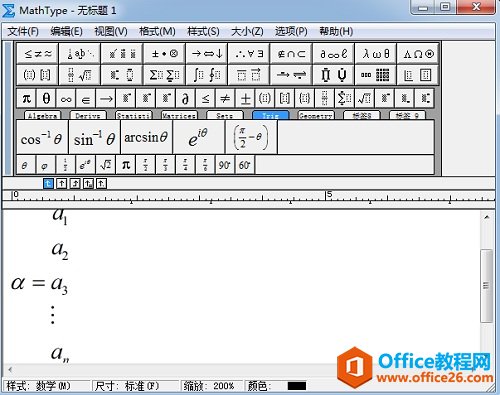Insert 60° from the small Trig bar
Viewport: 500px width, 395px height.
point(245,165)
